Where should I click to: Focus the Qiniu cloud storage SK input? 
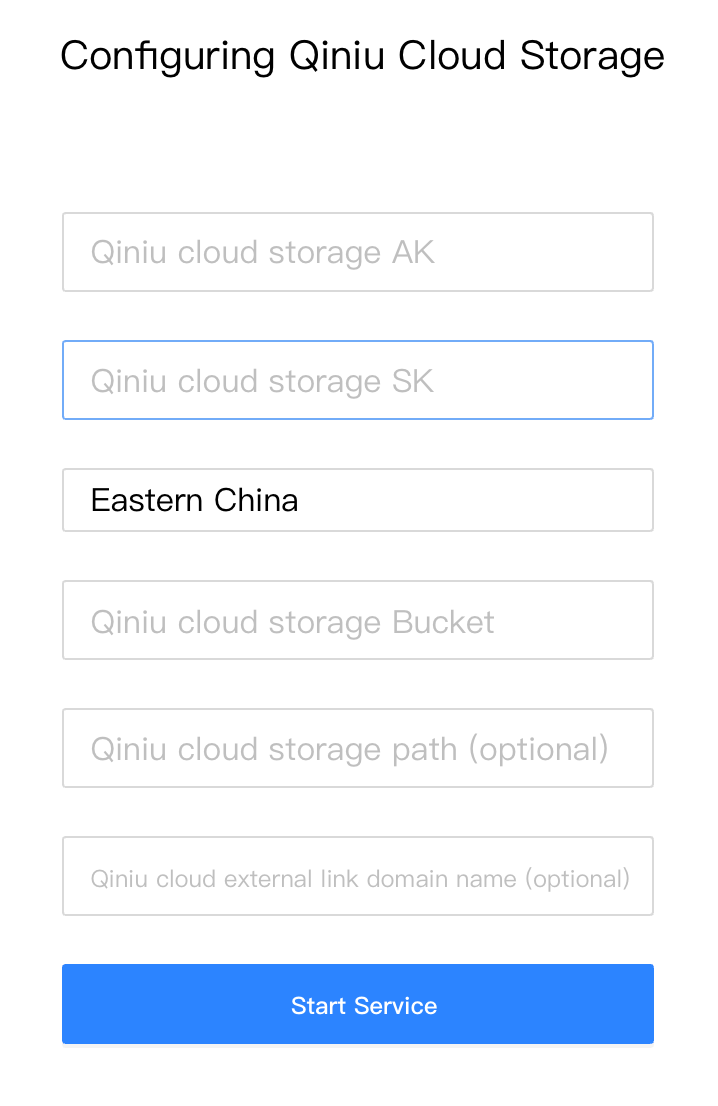[357, 380]
